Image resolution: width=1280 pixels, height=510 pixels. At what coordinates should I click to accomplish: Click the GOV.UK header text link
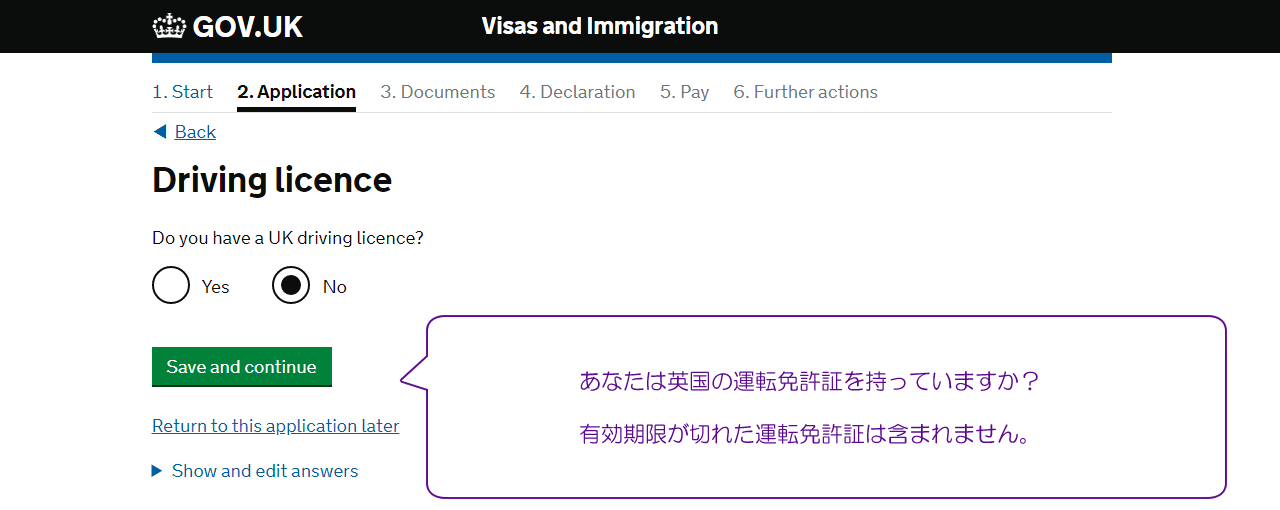click(x=247, y=26)
